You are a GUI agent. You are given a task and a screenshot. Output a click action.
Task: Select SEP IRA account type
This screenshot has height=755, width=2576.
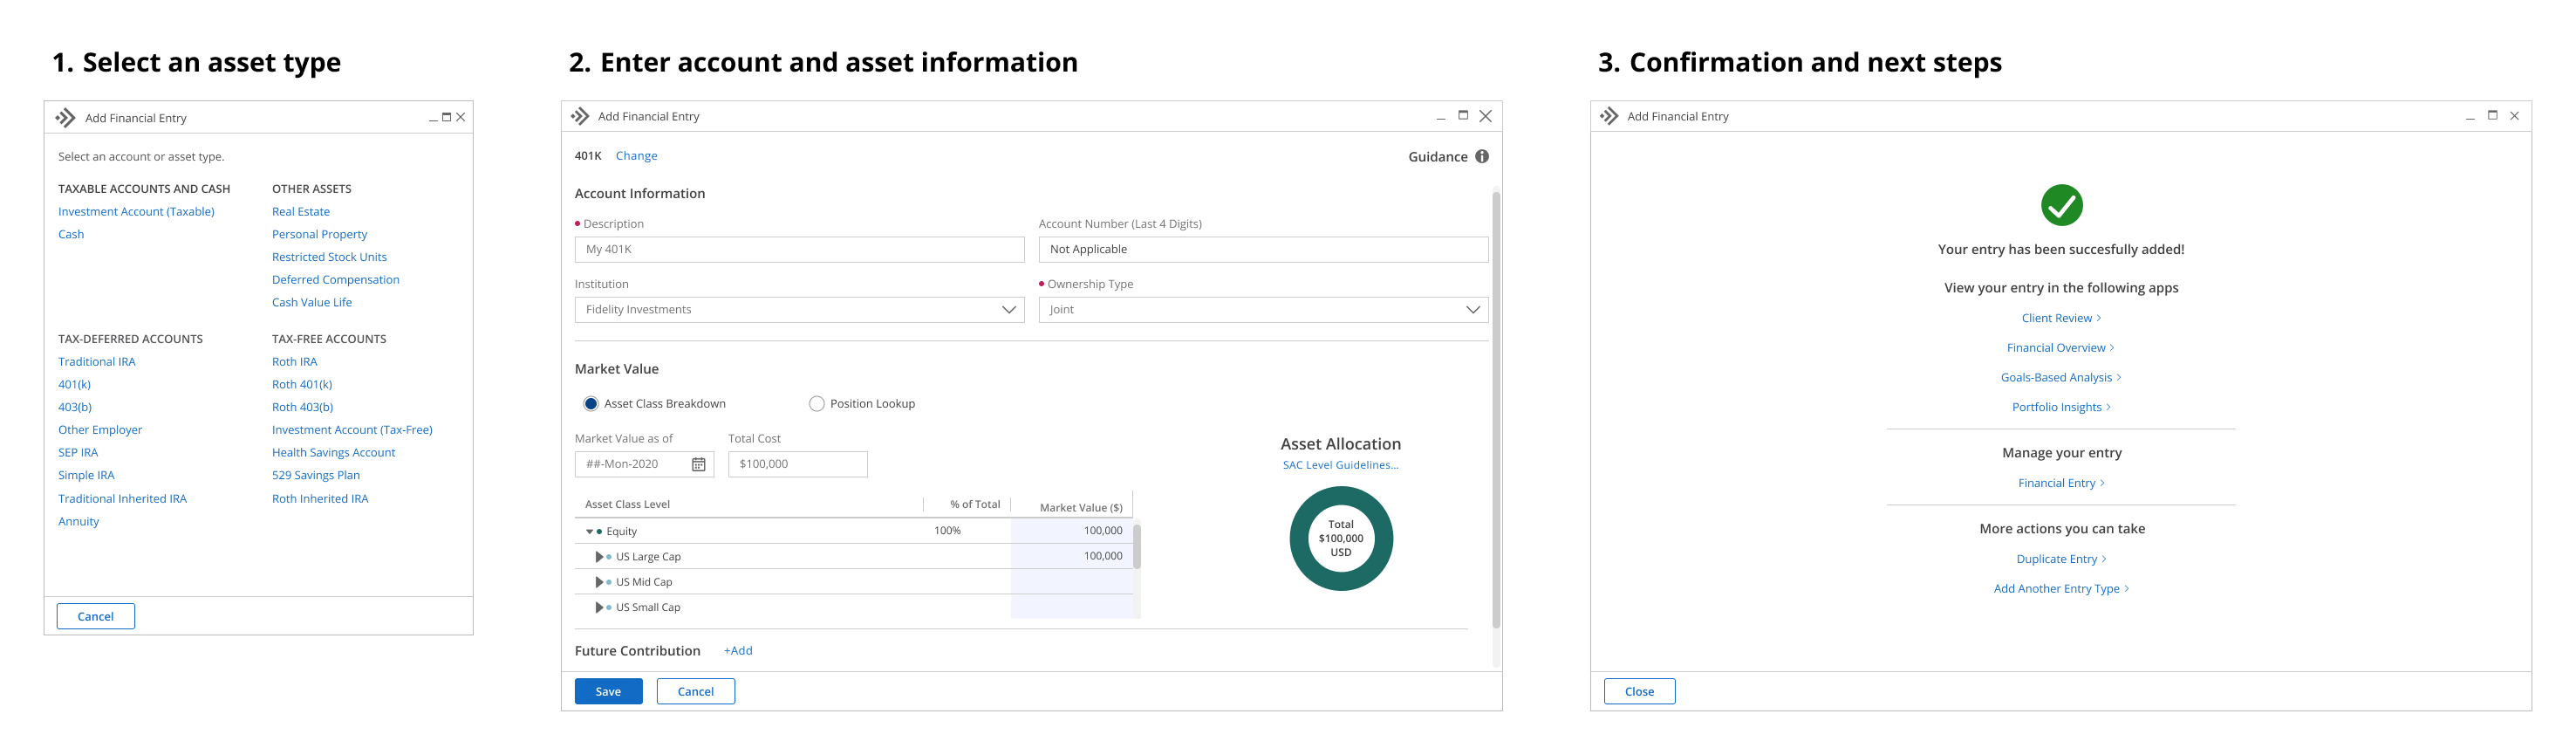point(78,453)
